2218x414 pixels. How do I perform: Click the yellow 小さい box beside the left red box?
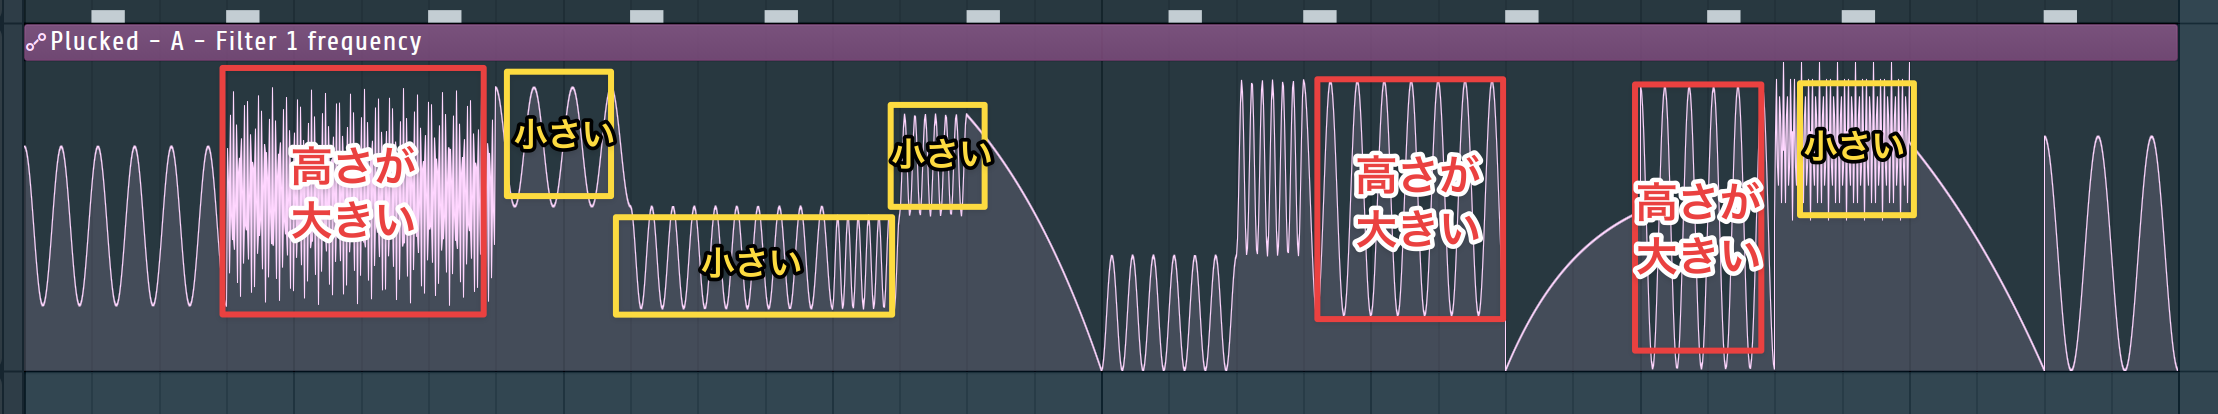[559, 134]
